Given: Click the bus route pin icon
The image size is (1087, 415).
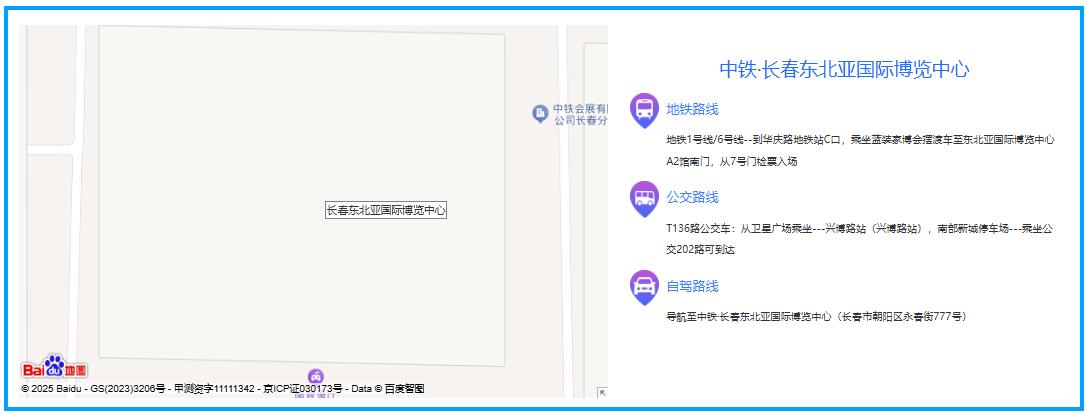Looking at the screenshot, I should click(x=644, y=197).
